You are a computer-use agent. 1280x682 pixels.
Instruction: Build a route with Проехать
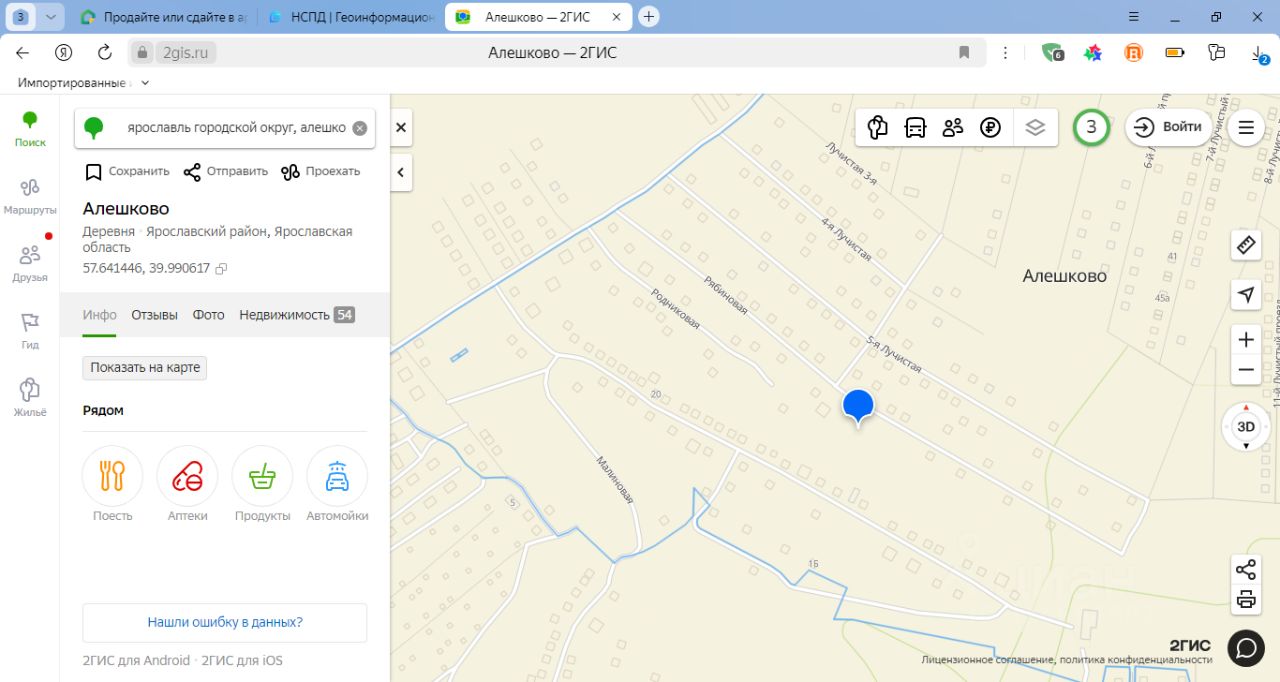point(320,172)
